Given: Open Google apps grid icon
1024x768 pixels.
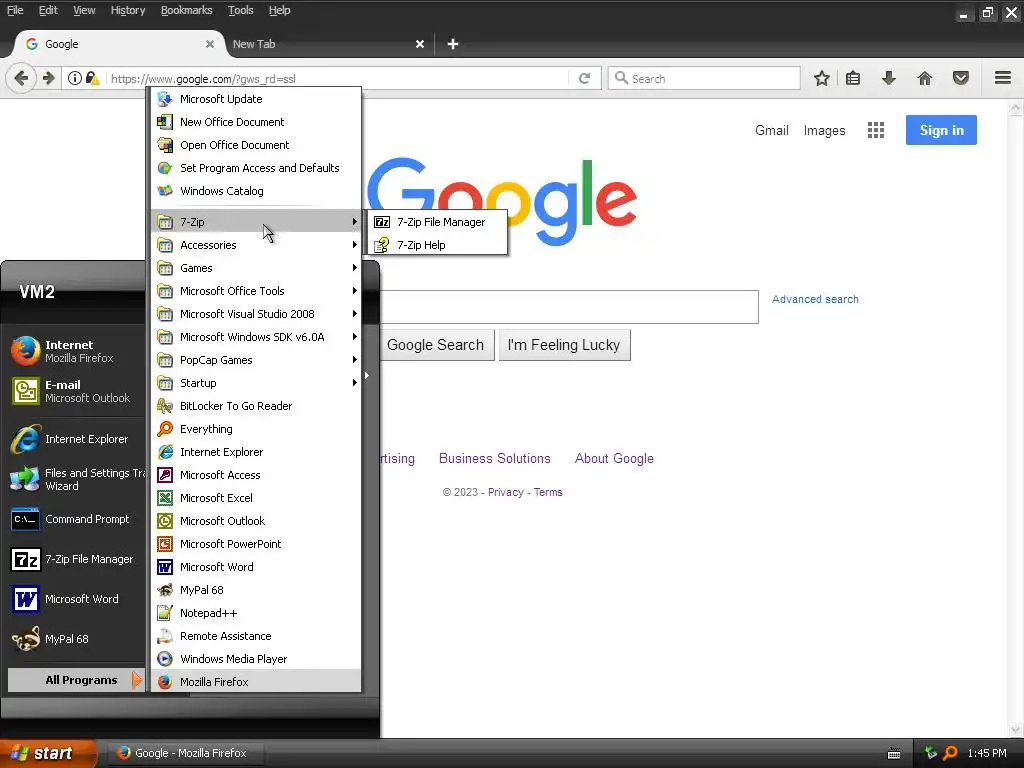Looking at the screenshot, I should [876, 130].
